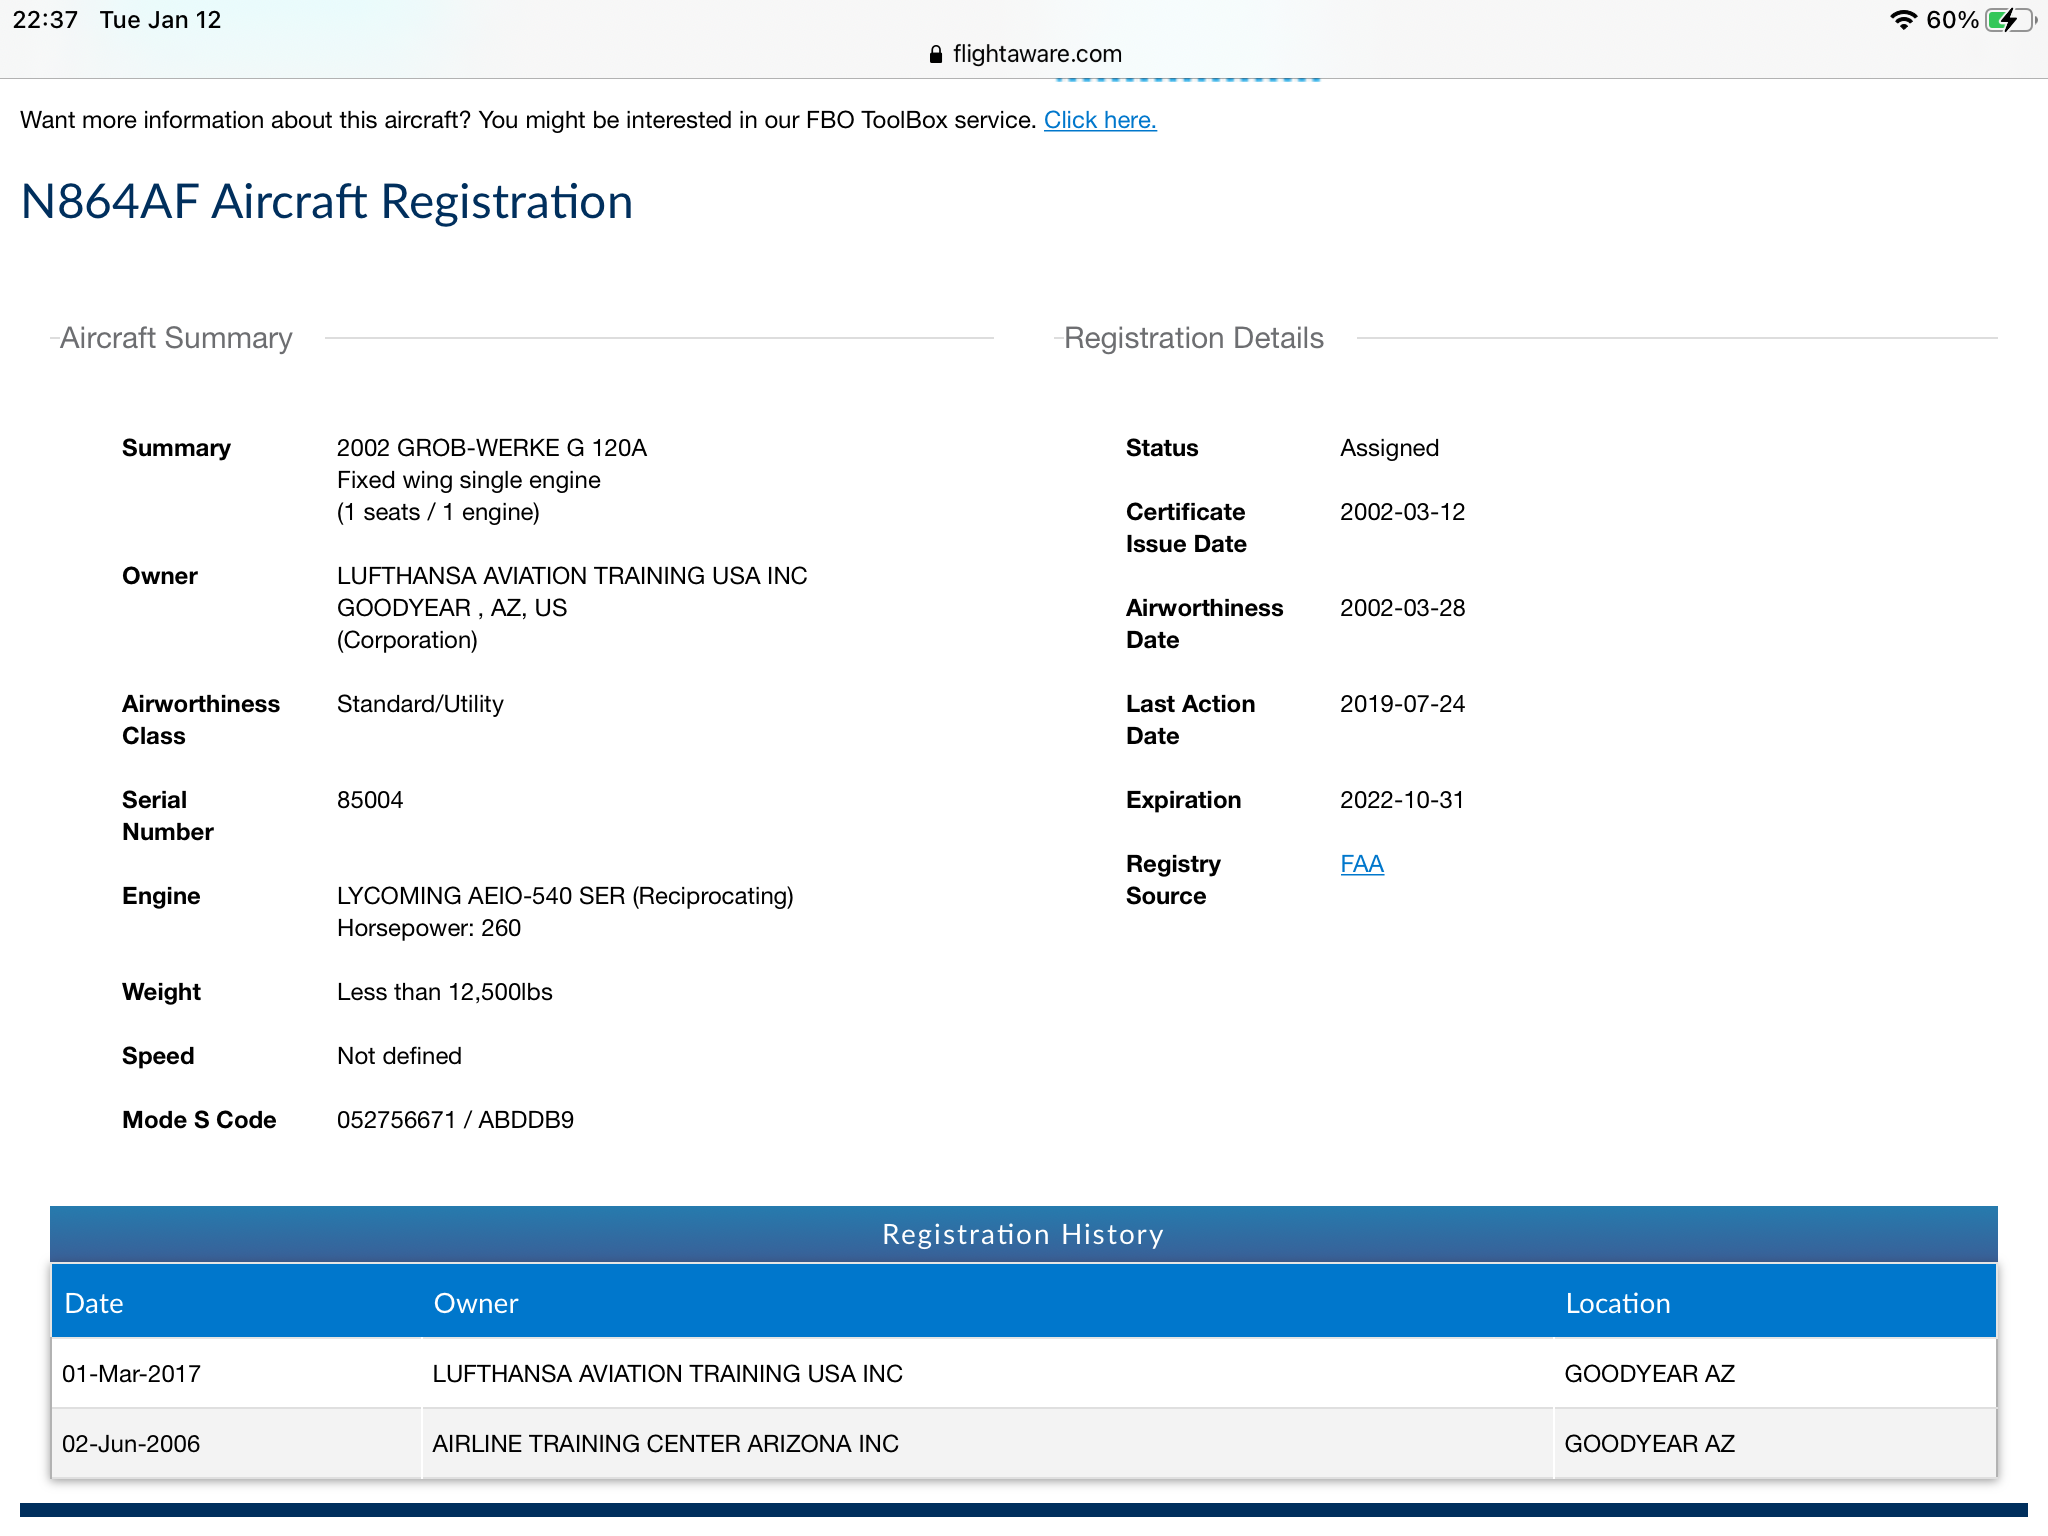Select the 'Less than 12,500lbs' weight value

pyautogui.click(x=445, y=992)
